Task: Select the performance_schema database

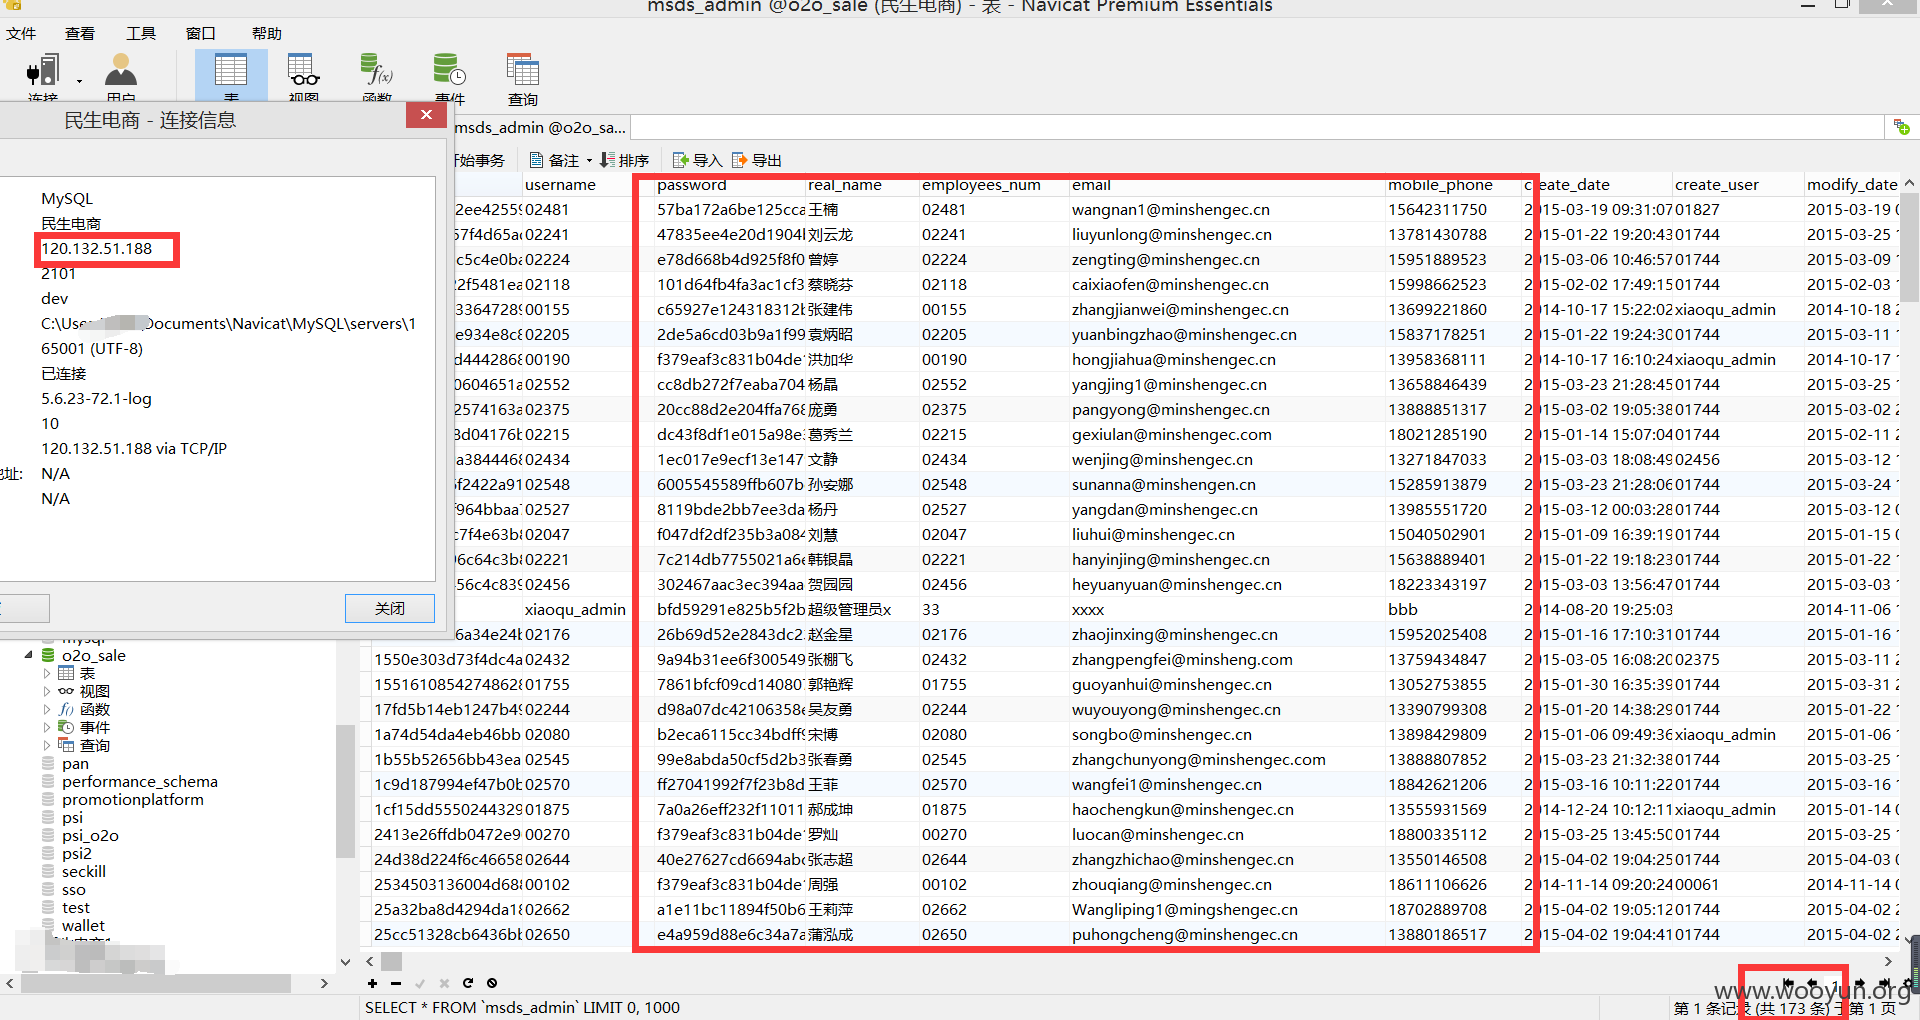Action: [140, 782]
